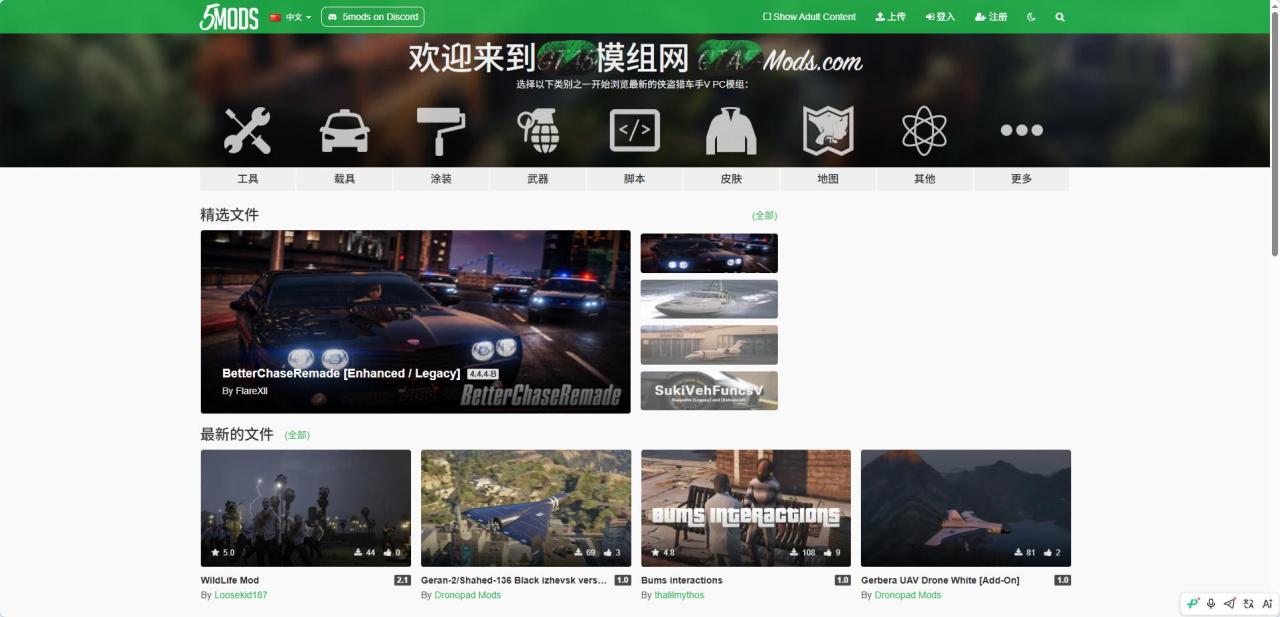Select the 其他 tab
Screen dimensions: 1280x617
pos(924,179)
